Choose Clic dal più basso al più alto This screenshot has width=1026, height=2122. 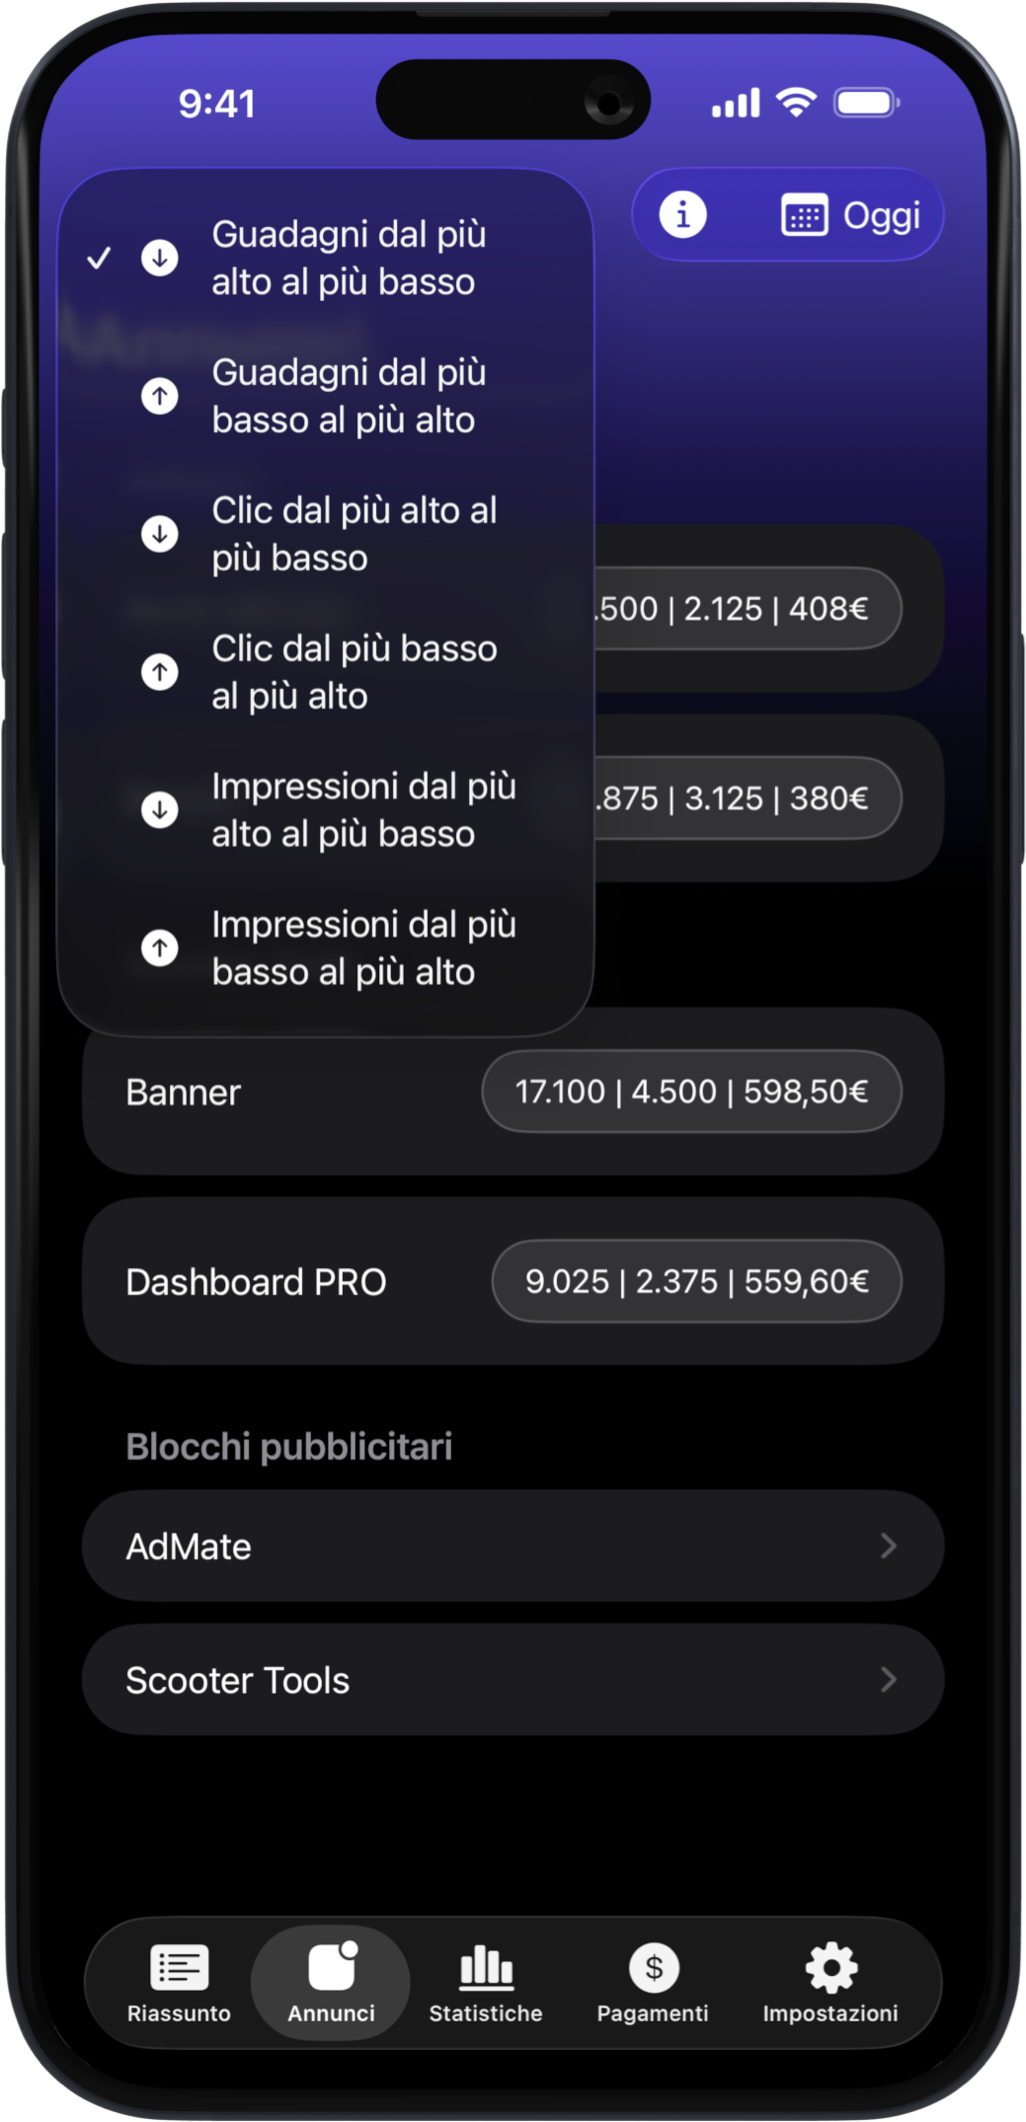click(352, 672)
